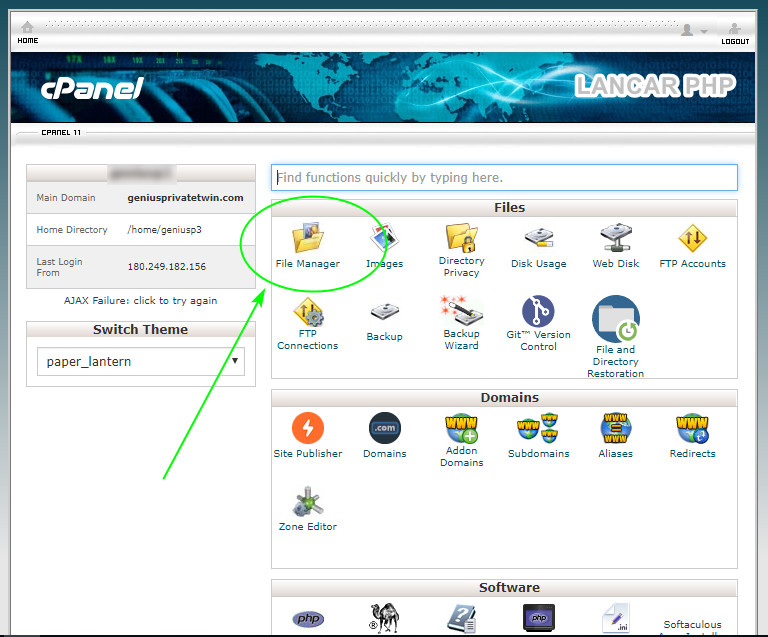
Task: Open the paper_lantern theme dropdown
Action: pyautogui.click(x=141, y=361)
